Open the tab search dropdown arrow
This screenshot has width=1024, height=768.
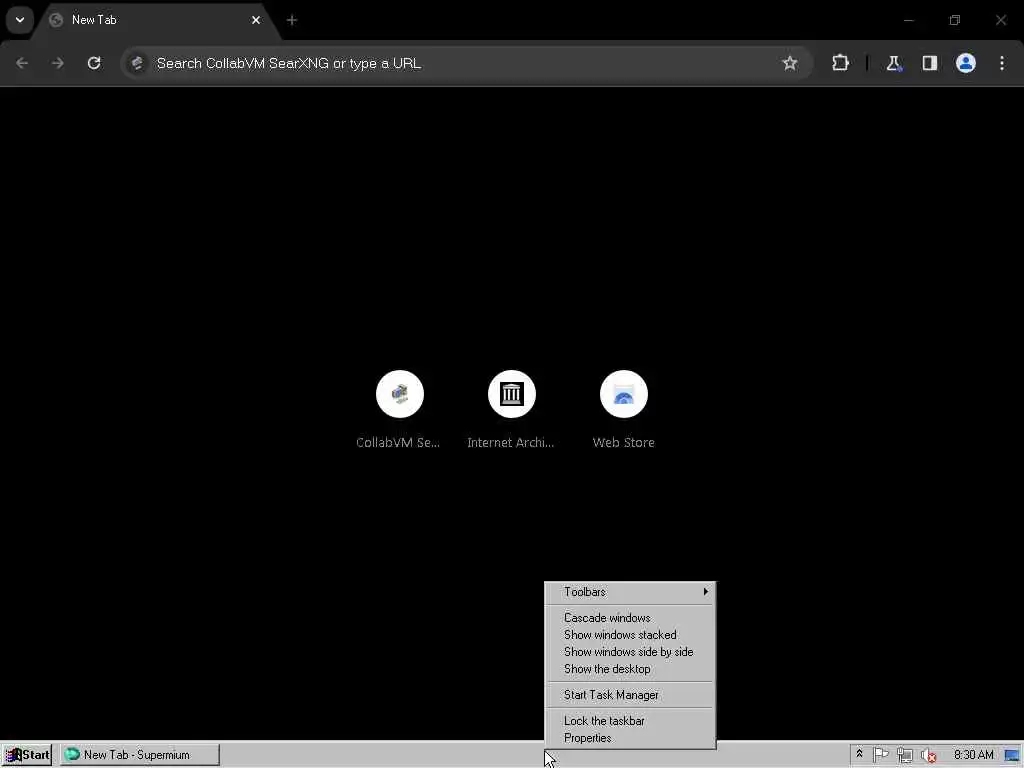click(20, 20)
